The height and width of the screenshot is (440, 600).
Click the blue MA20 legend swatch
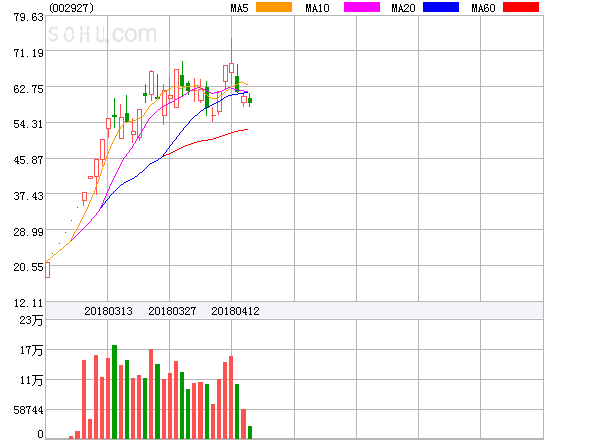[x=441, y=7]
